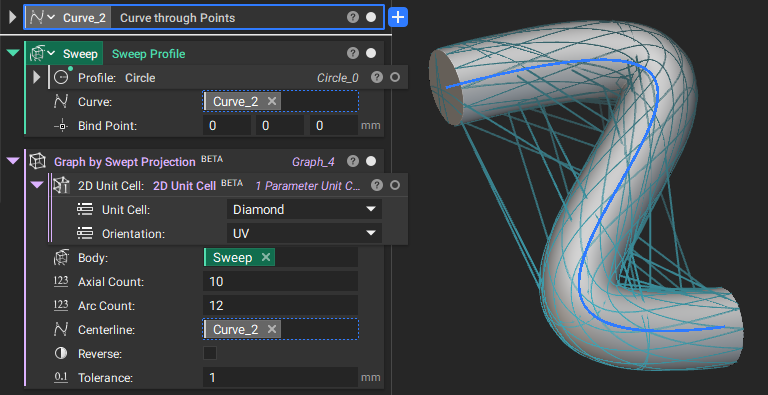Toggle visibility dot of Sweep block
The image size is (768, 395).
[371, 53]
